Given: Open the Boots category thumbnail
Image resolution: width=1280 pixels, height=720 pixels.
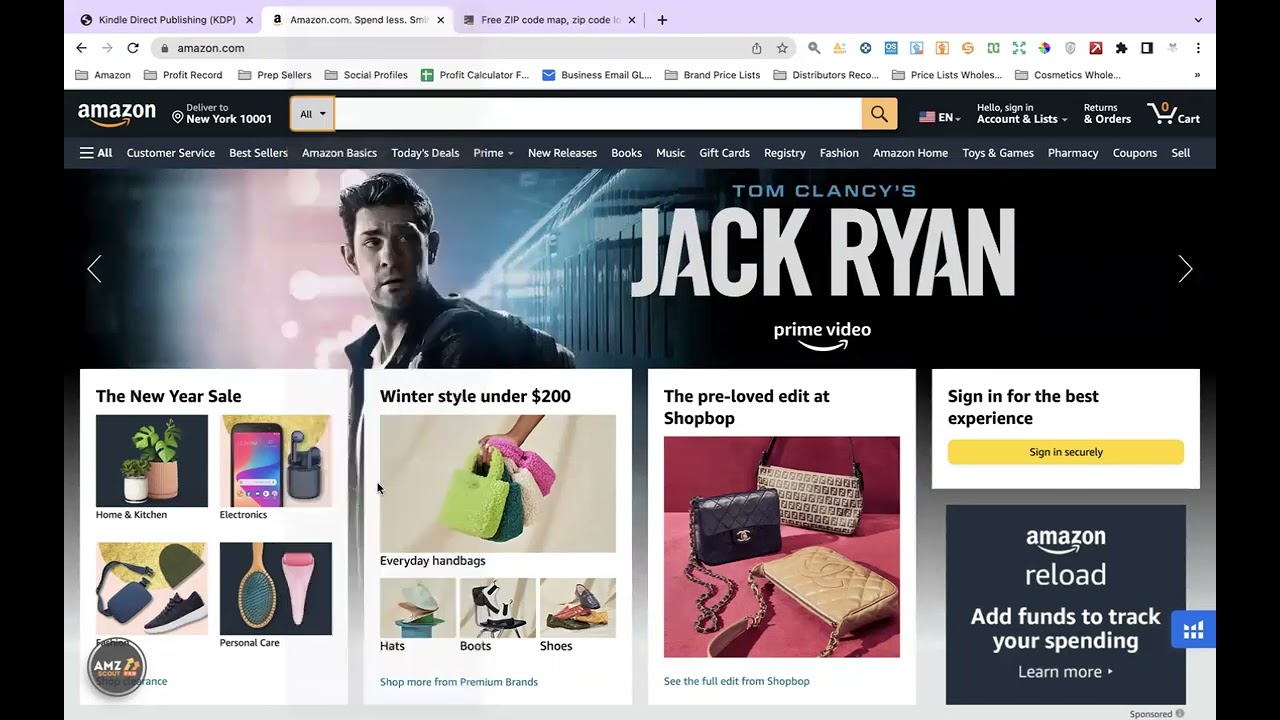Looking at the screenshot, I should tap(498, 607).
